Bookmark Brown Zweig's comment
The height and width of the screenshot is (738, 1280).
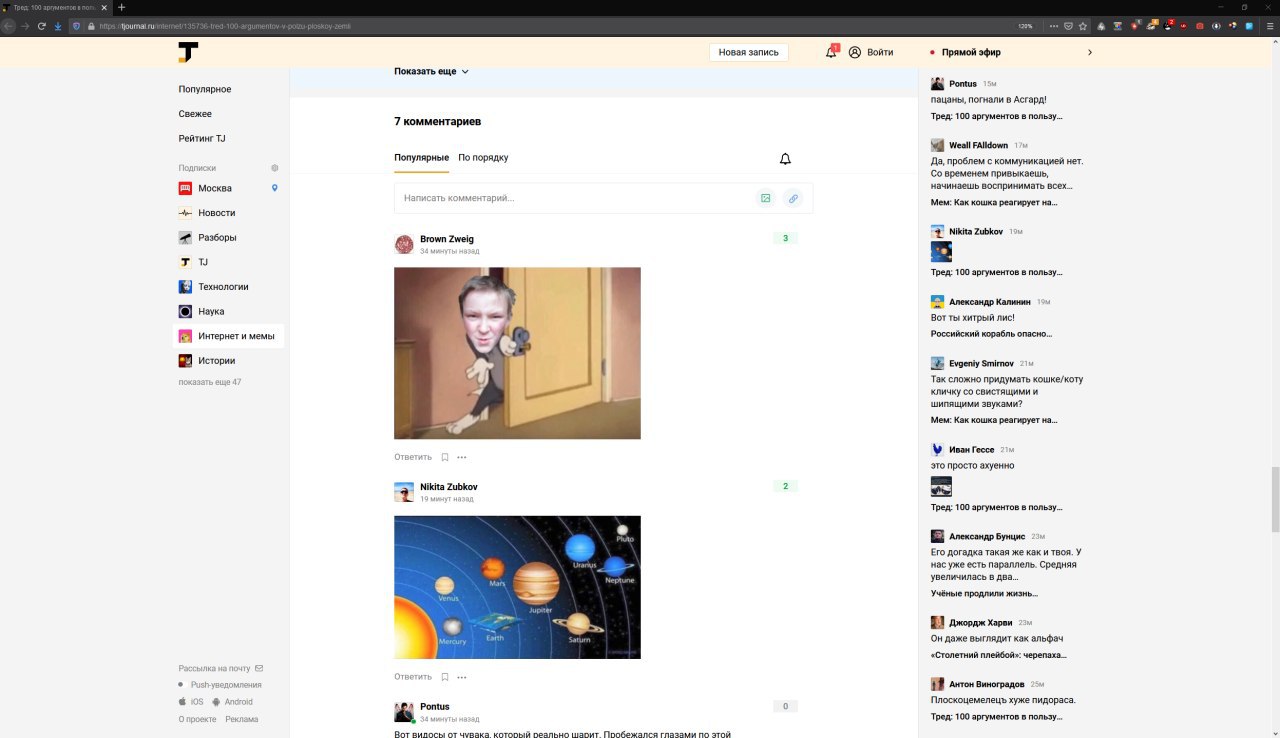coord(445,457)
